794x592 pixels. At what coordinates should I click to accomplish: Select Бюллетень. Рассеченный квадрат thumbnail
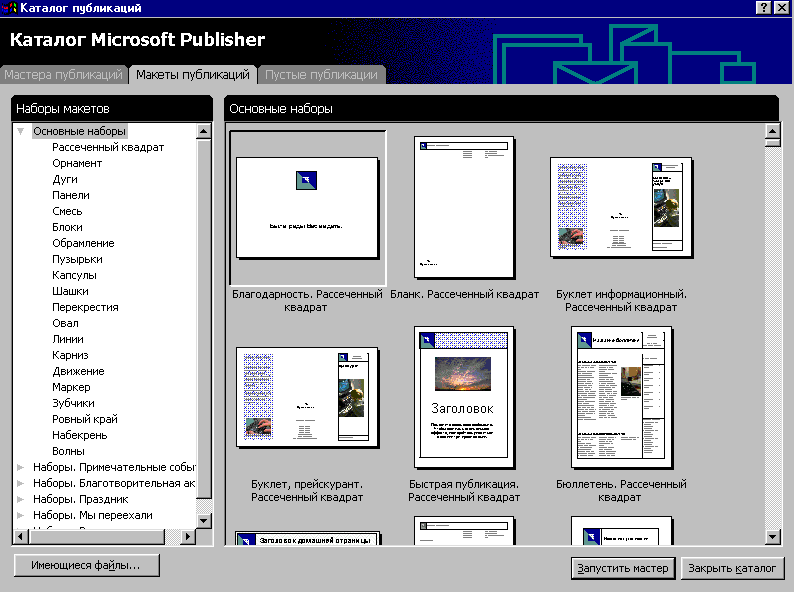[x=621, y=398]
